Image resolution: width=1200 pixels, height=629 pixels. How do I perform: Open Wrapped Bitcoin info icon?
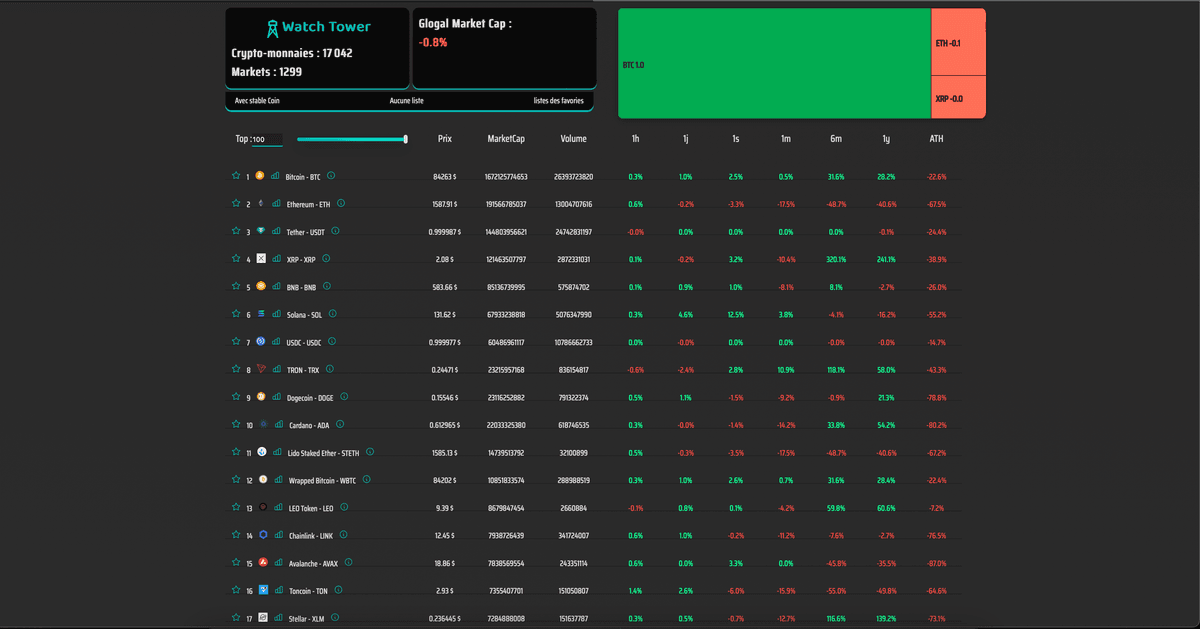366,480
